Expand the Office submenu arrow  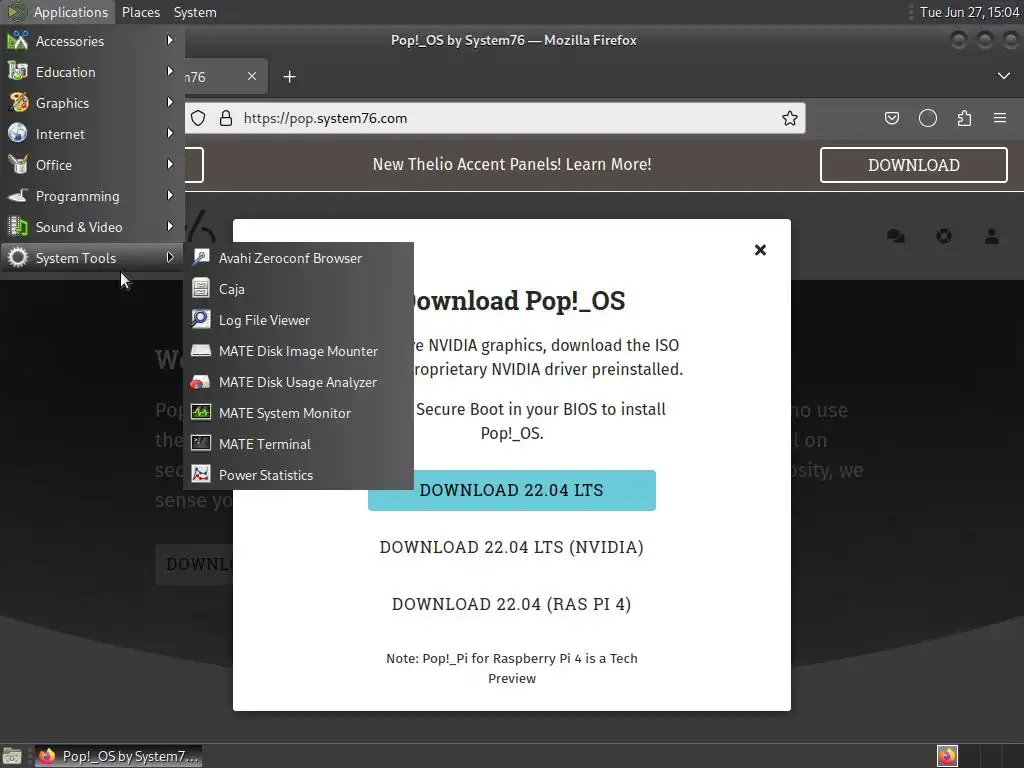click(170, 165)
